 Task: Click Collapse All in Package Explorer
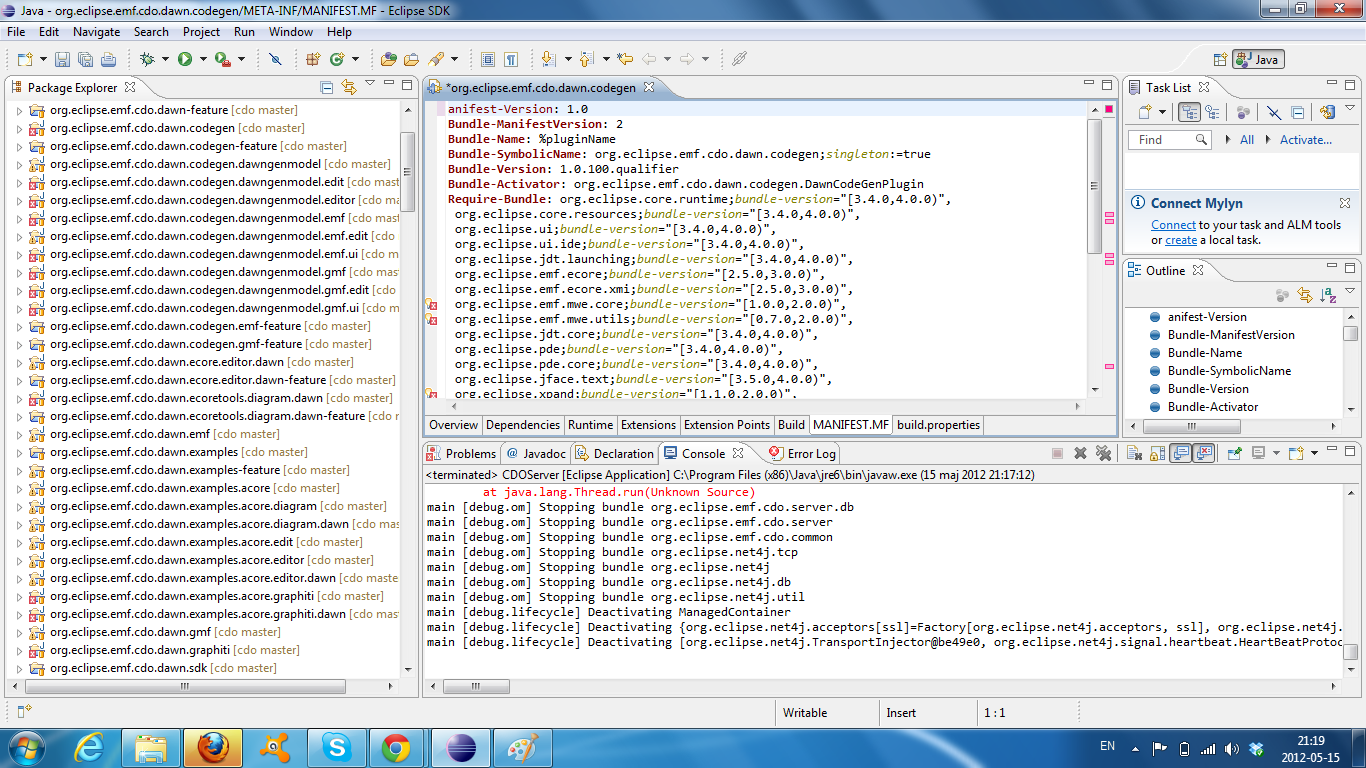tap(326, 87)
